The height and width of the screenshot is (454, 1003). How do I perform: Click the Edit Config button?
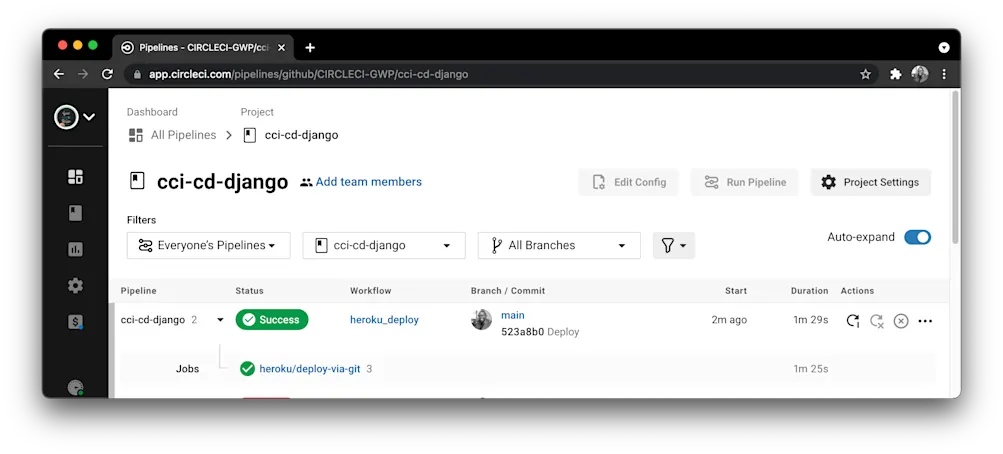[x=628, y=182]
